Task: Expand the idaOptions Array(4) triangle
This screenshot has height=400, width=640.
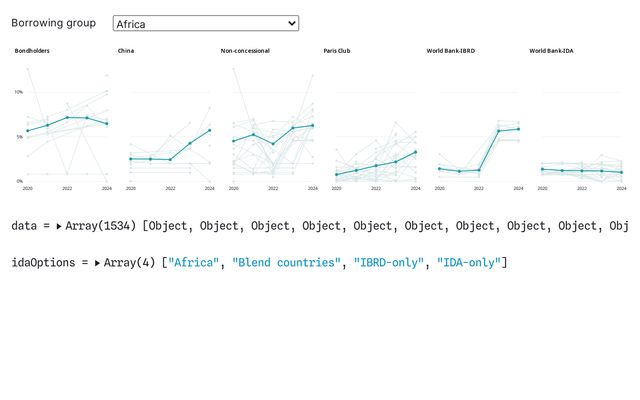Action: pos(98,263)
